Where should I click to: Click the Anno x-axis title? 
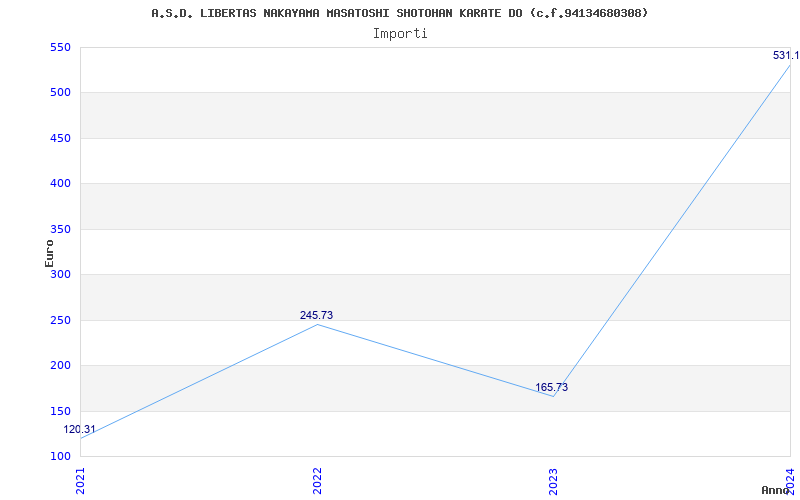[776, 490]
